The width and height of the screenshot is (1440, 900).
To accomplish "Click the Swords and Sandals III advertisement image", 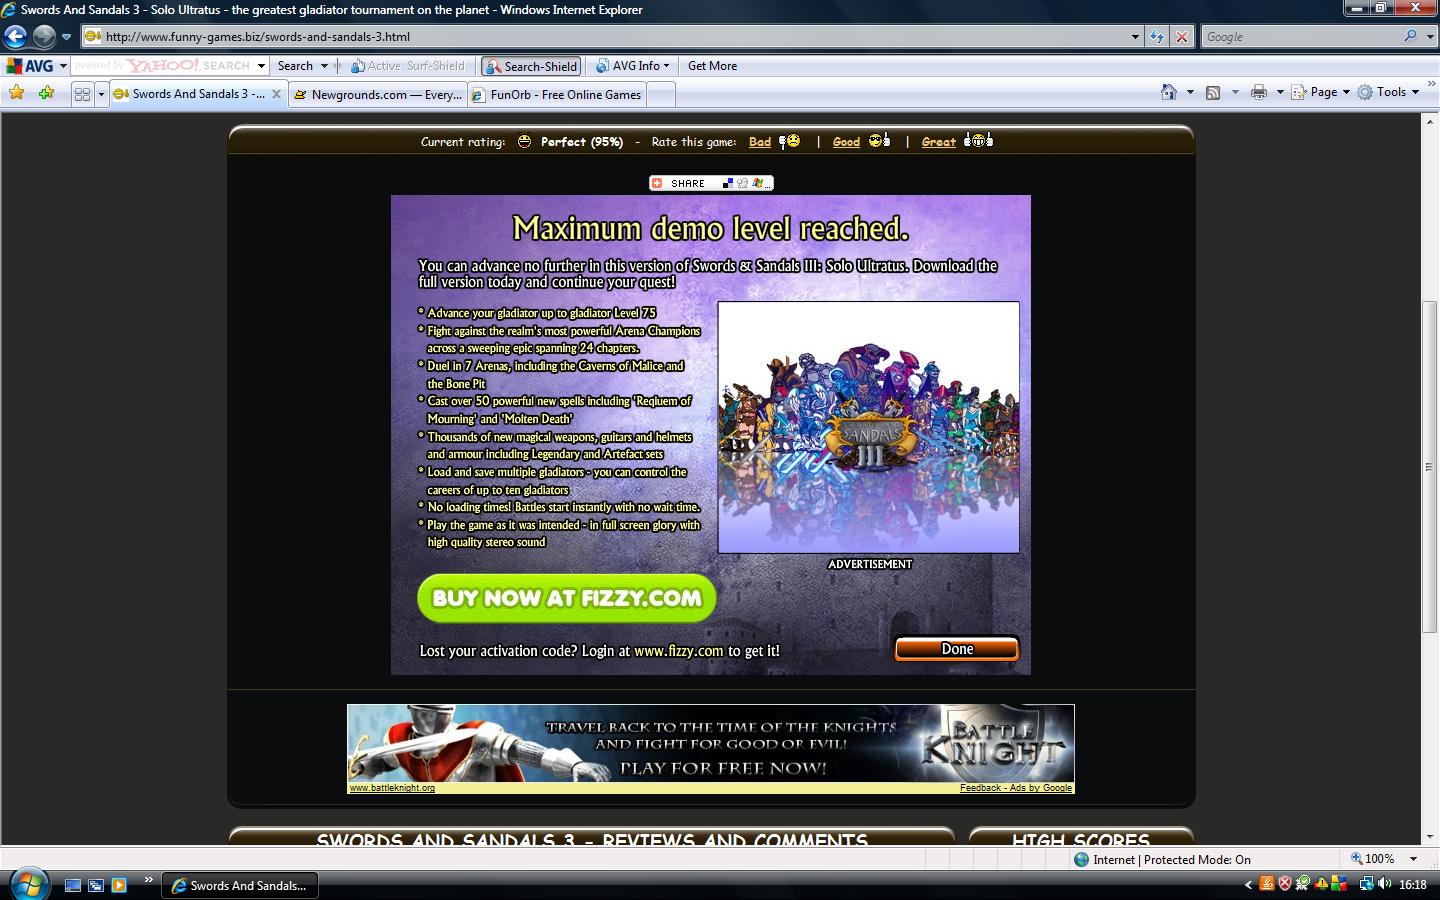I will point(868,427).
